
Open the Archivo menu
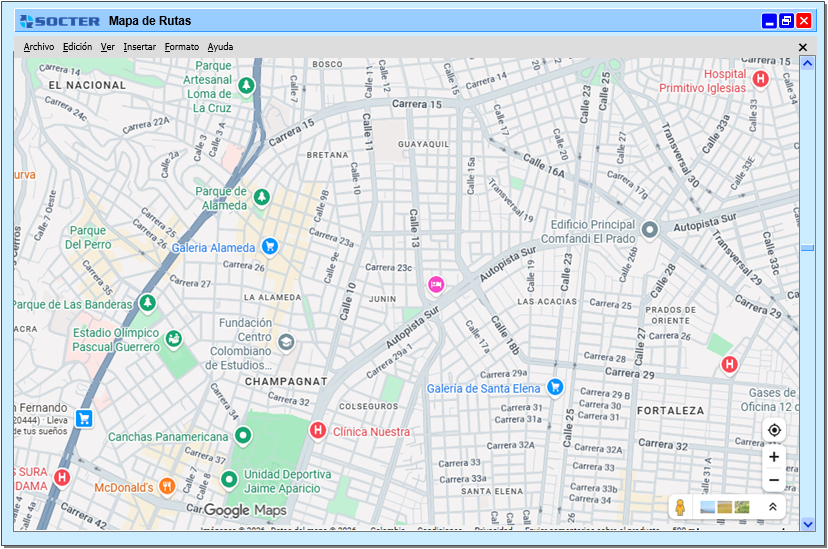tap(39, 47)
